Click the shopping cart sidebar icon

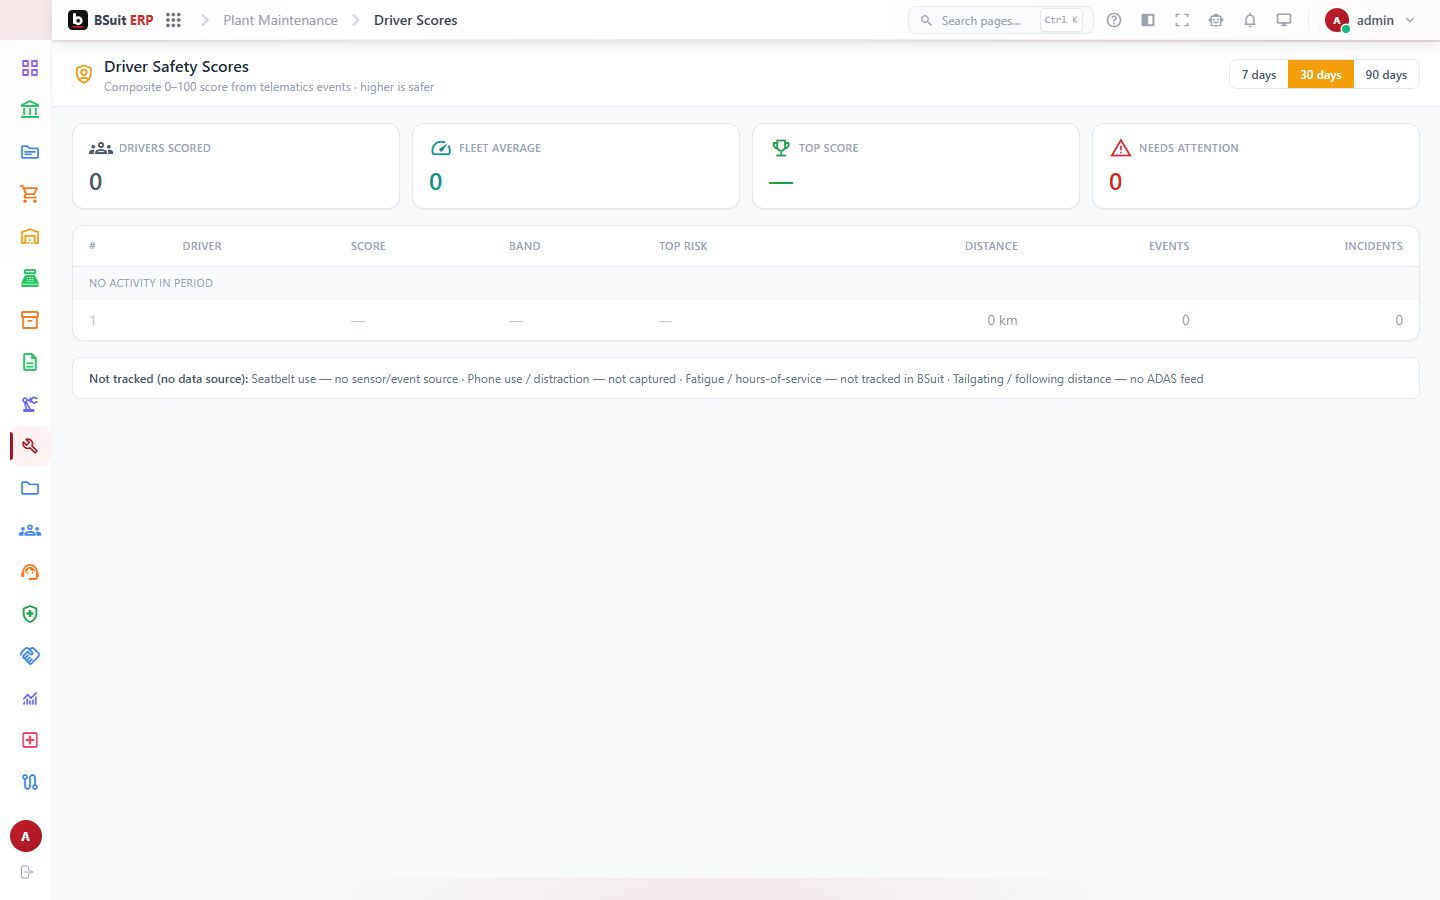(x=30, y=194)
